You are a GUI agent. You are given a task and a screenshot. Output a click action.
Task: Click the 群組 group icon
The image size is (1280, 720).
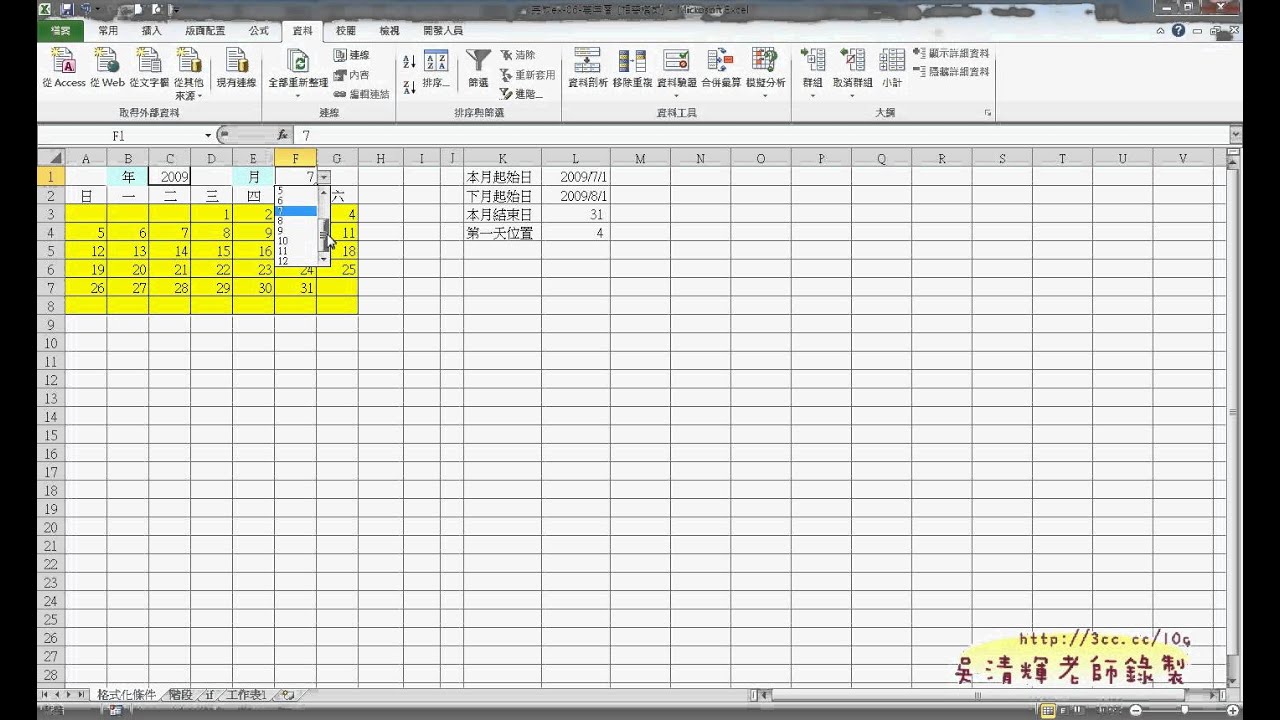coord(812,60)
